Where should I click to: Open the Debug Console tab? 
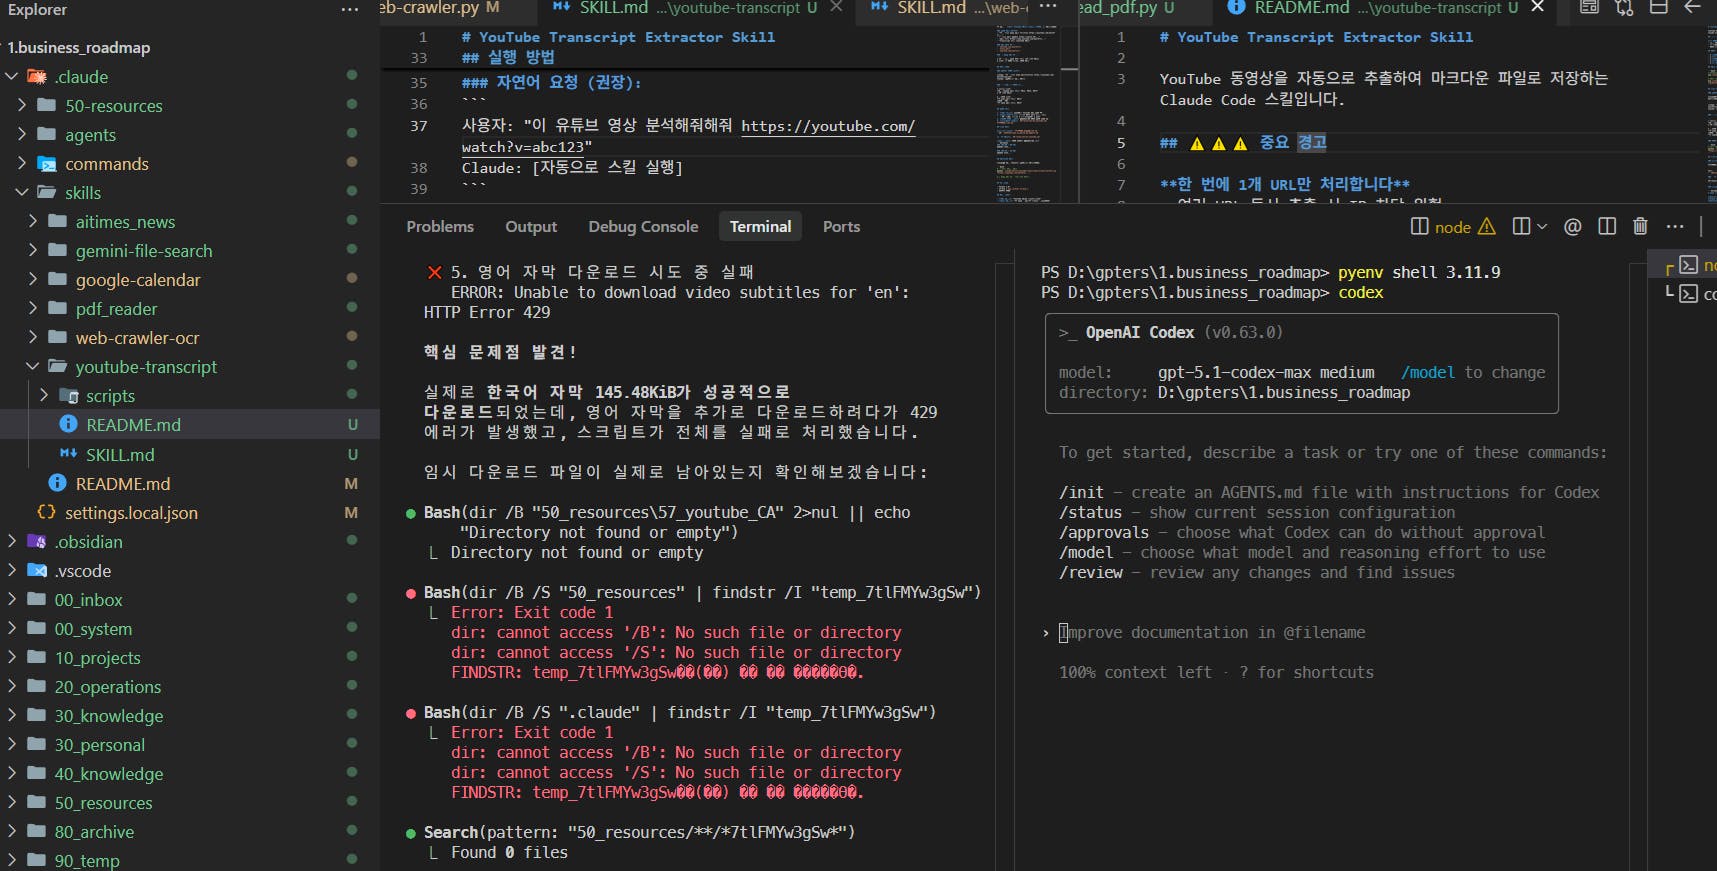(x=643, y=227)
